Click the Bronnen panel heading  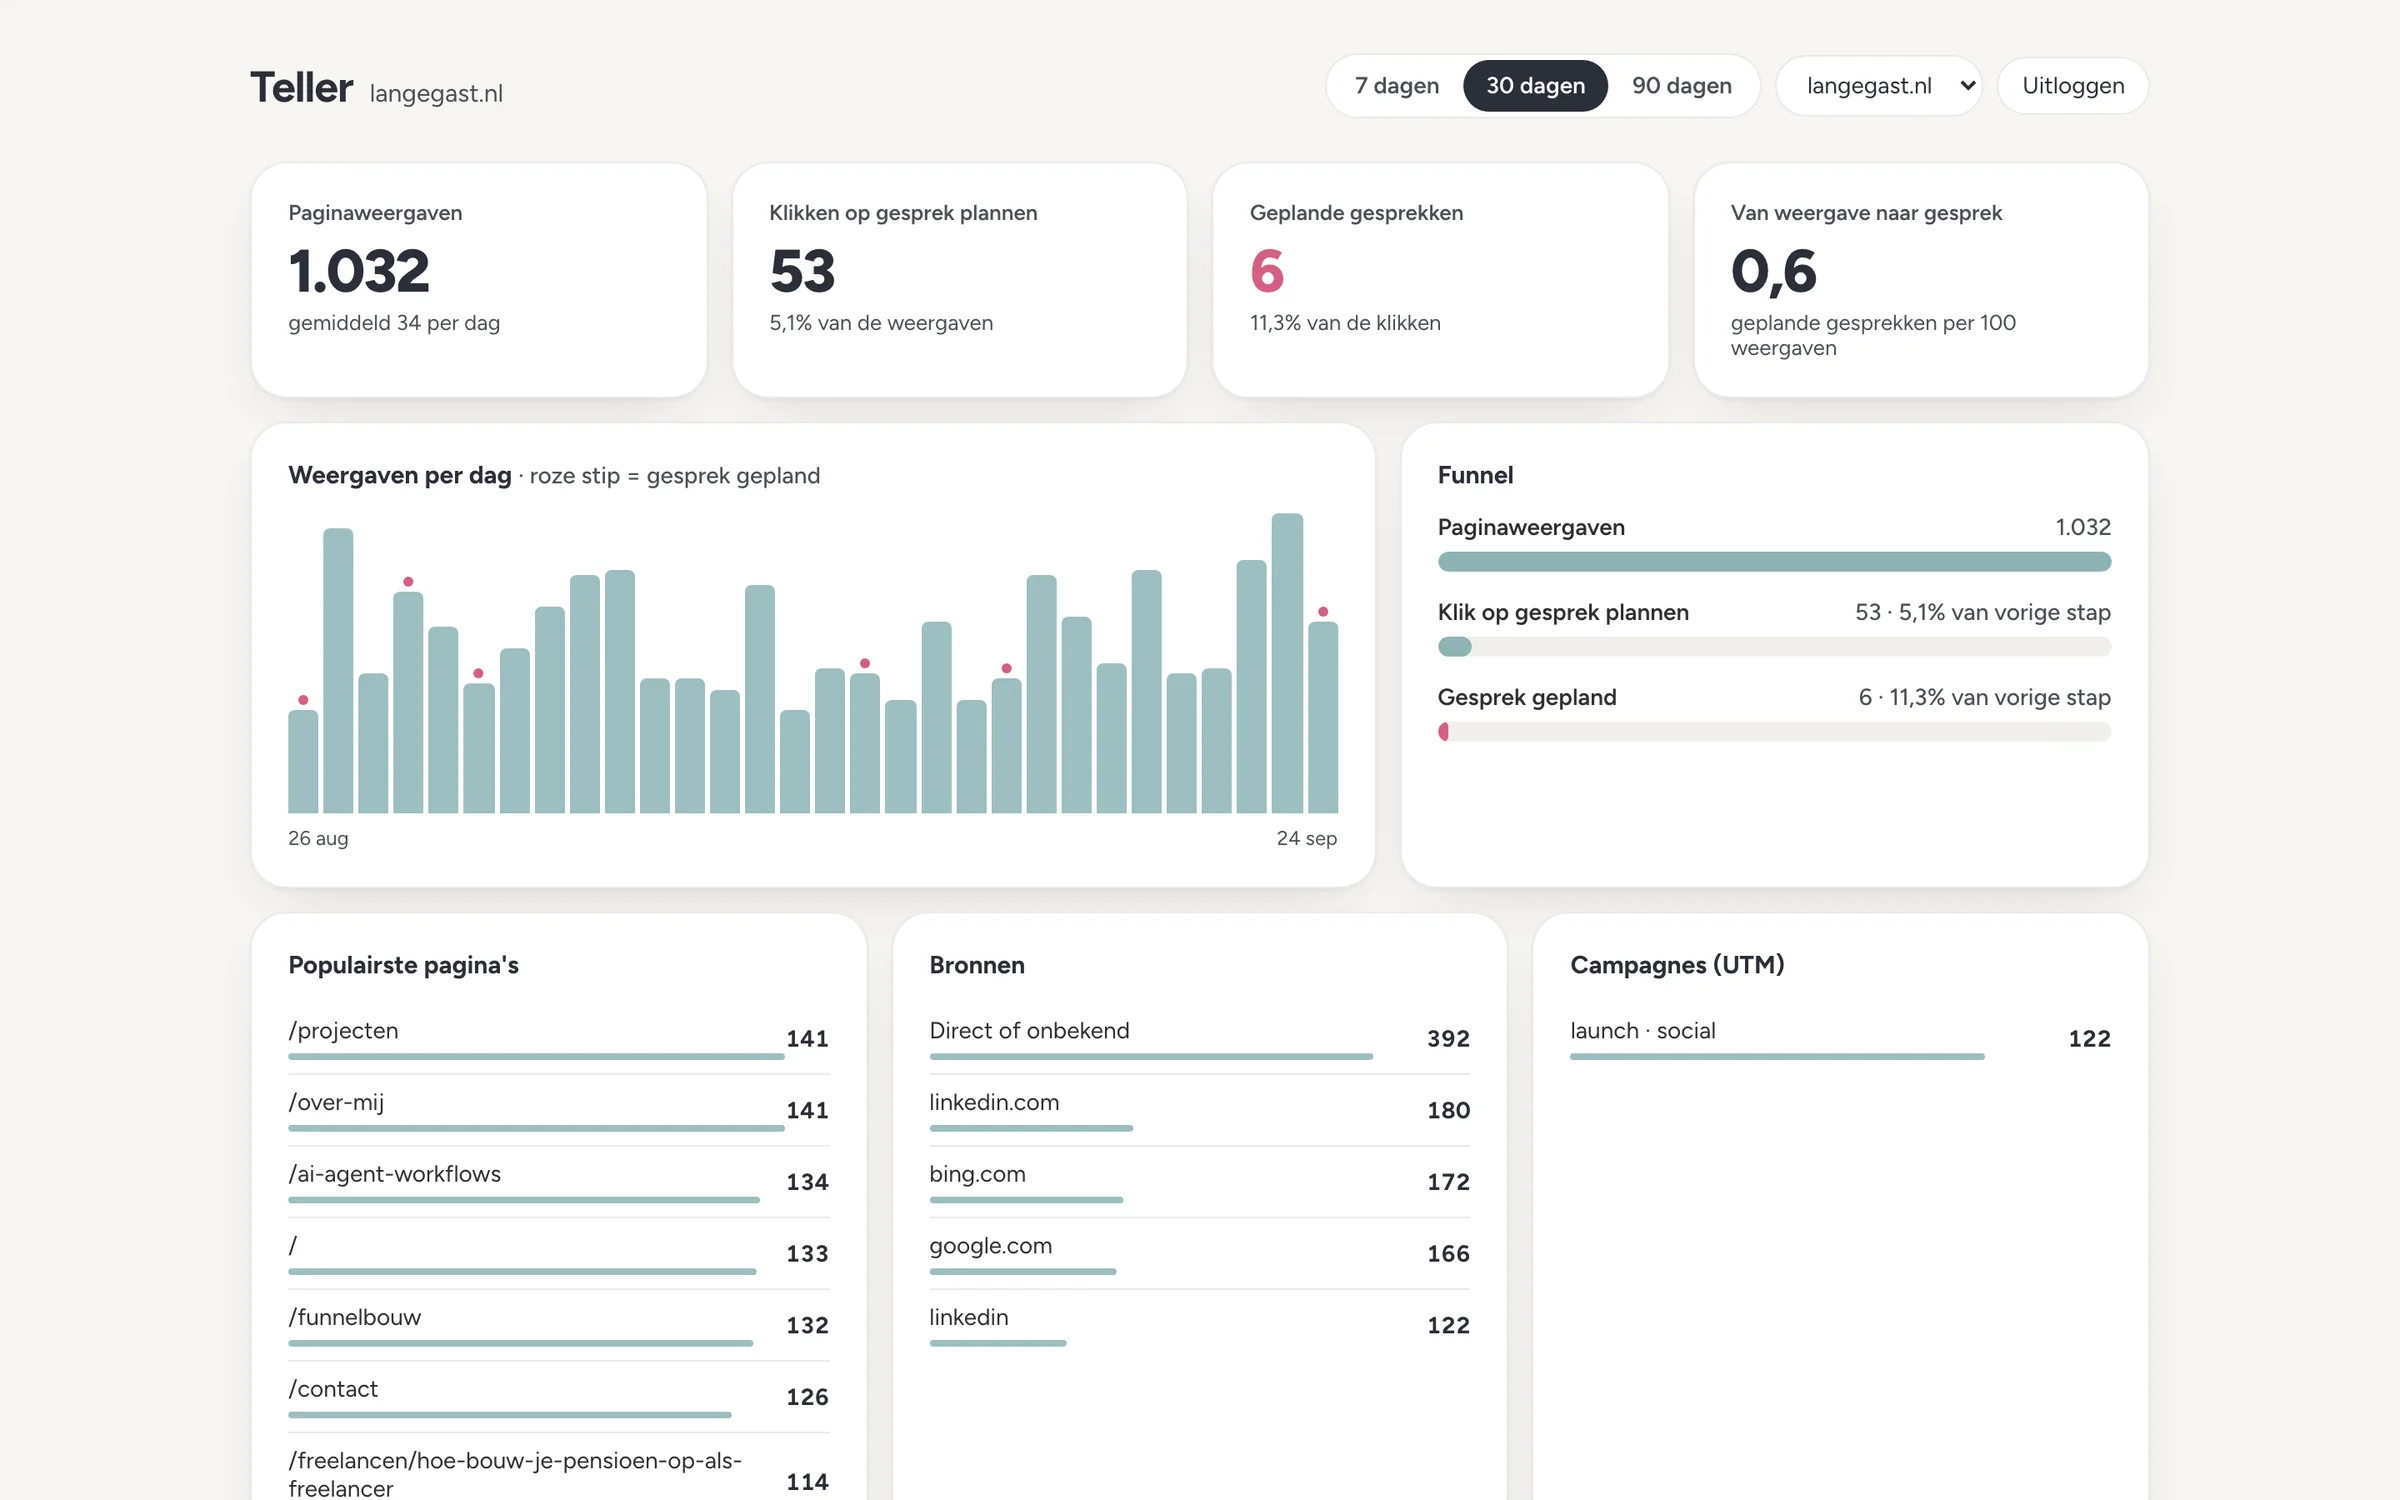[x=977, y=965]
